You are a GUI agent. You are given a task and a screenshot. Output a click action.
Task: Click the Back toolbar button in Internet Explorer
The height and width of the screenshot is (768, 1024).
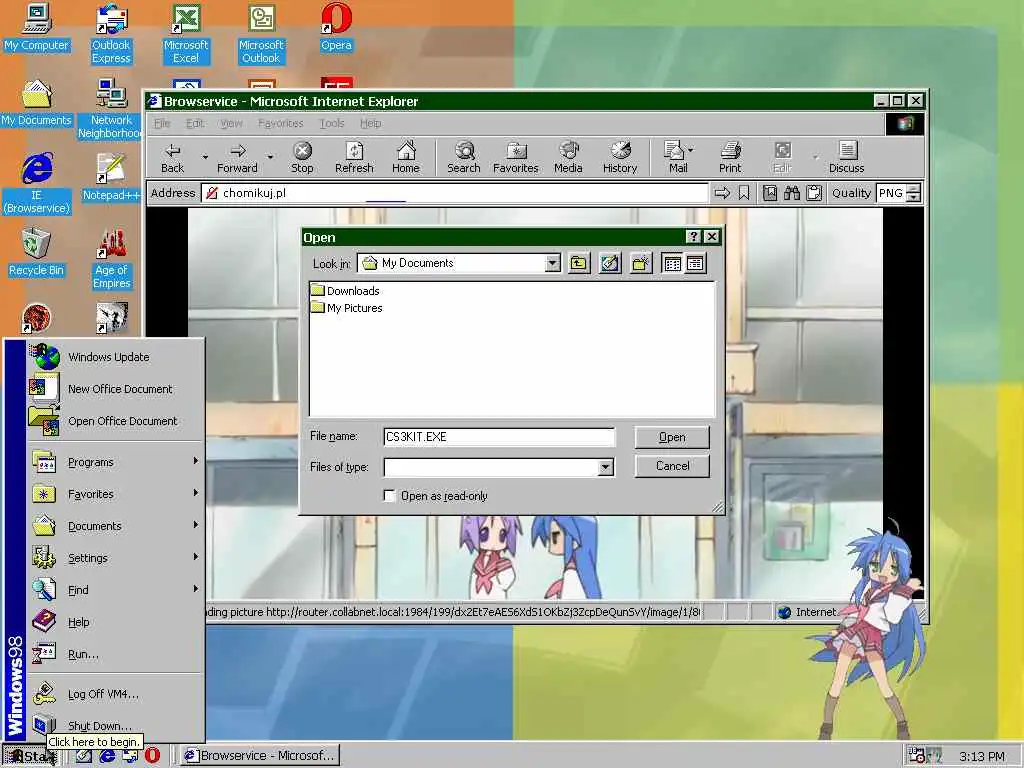[172, 158]
